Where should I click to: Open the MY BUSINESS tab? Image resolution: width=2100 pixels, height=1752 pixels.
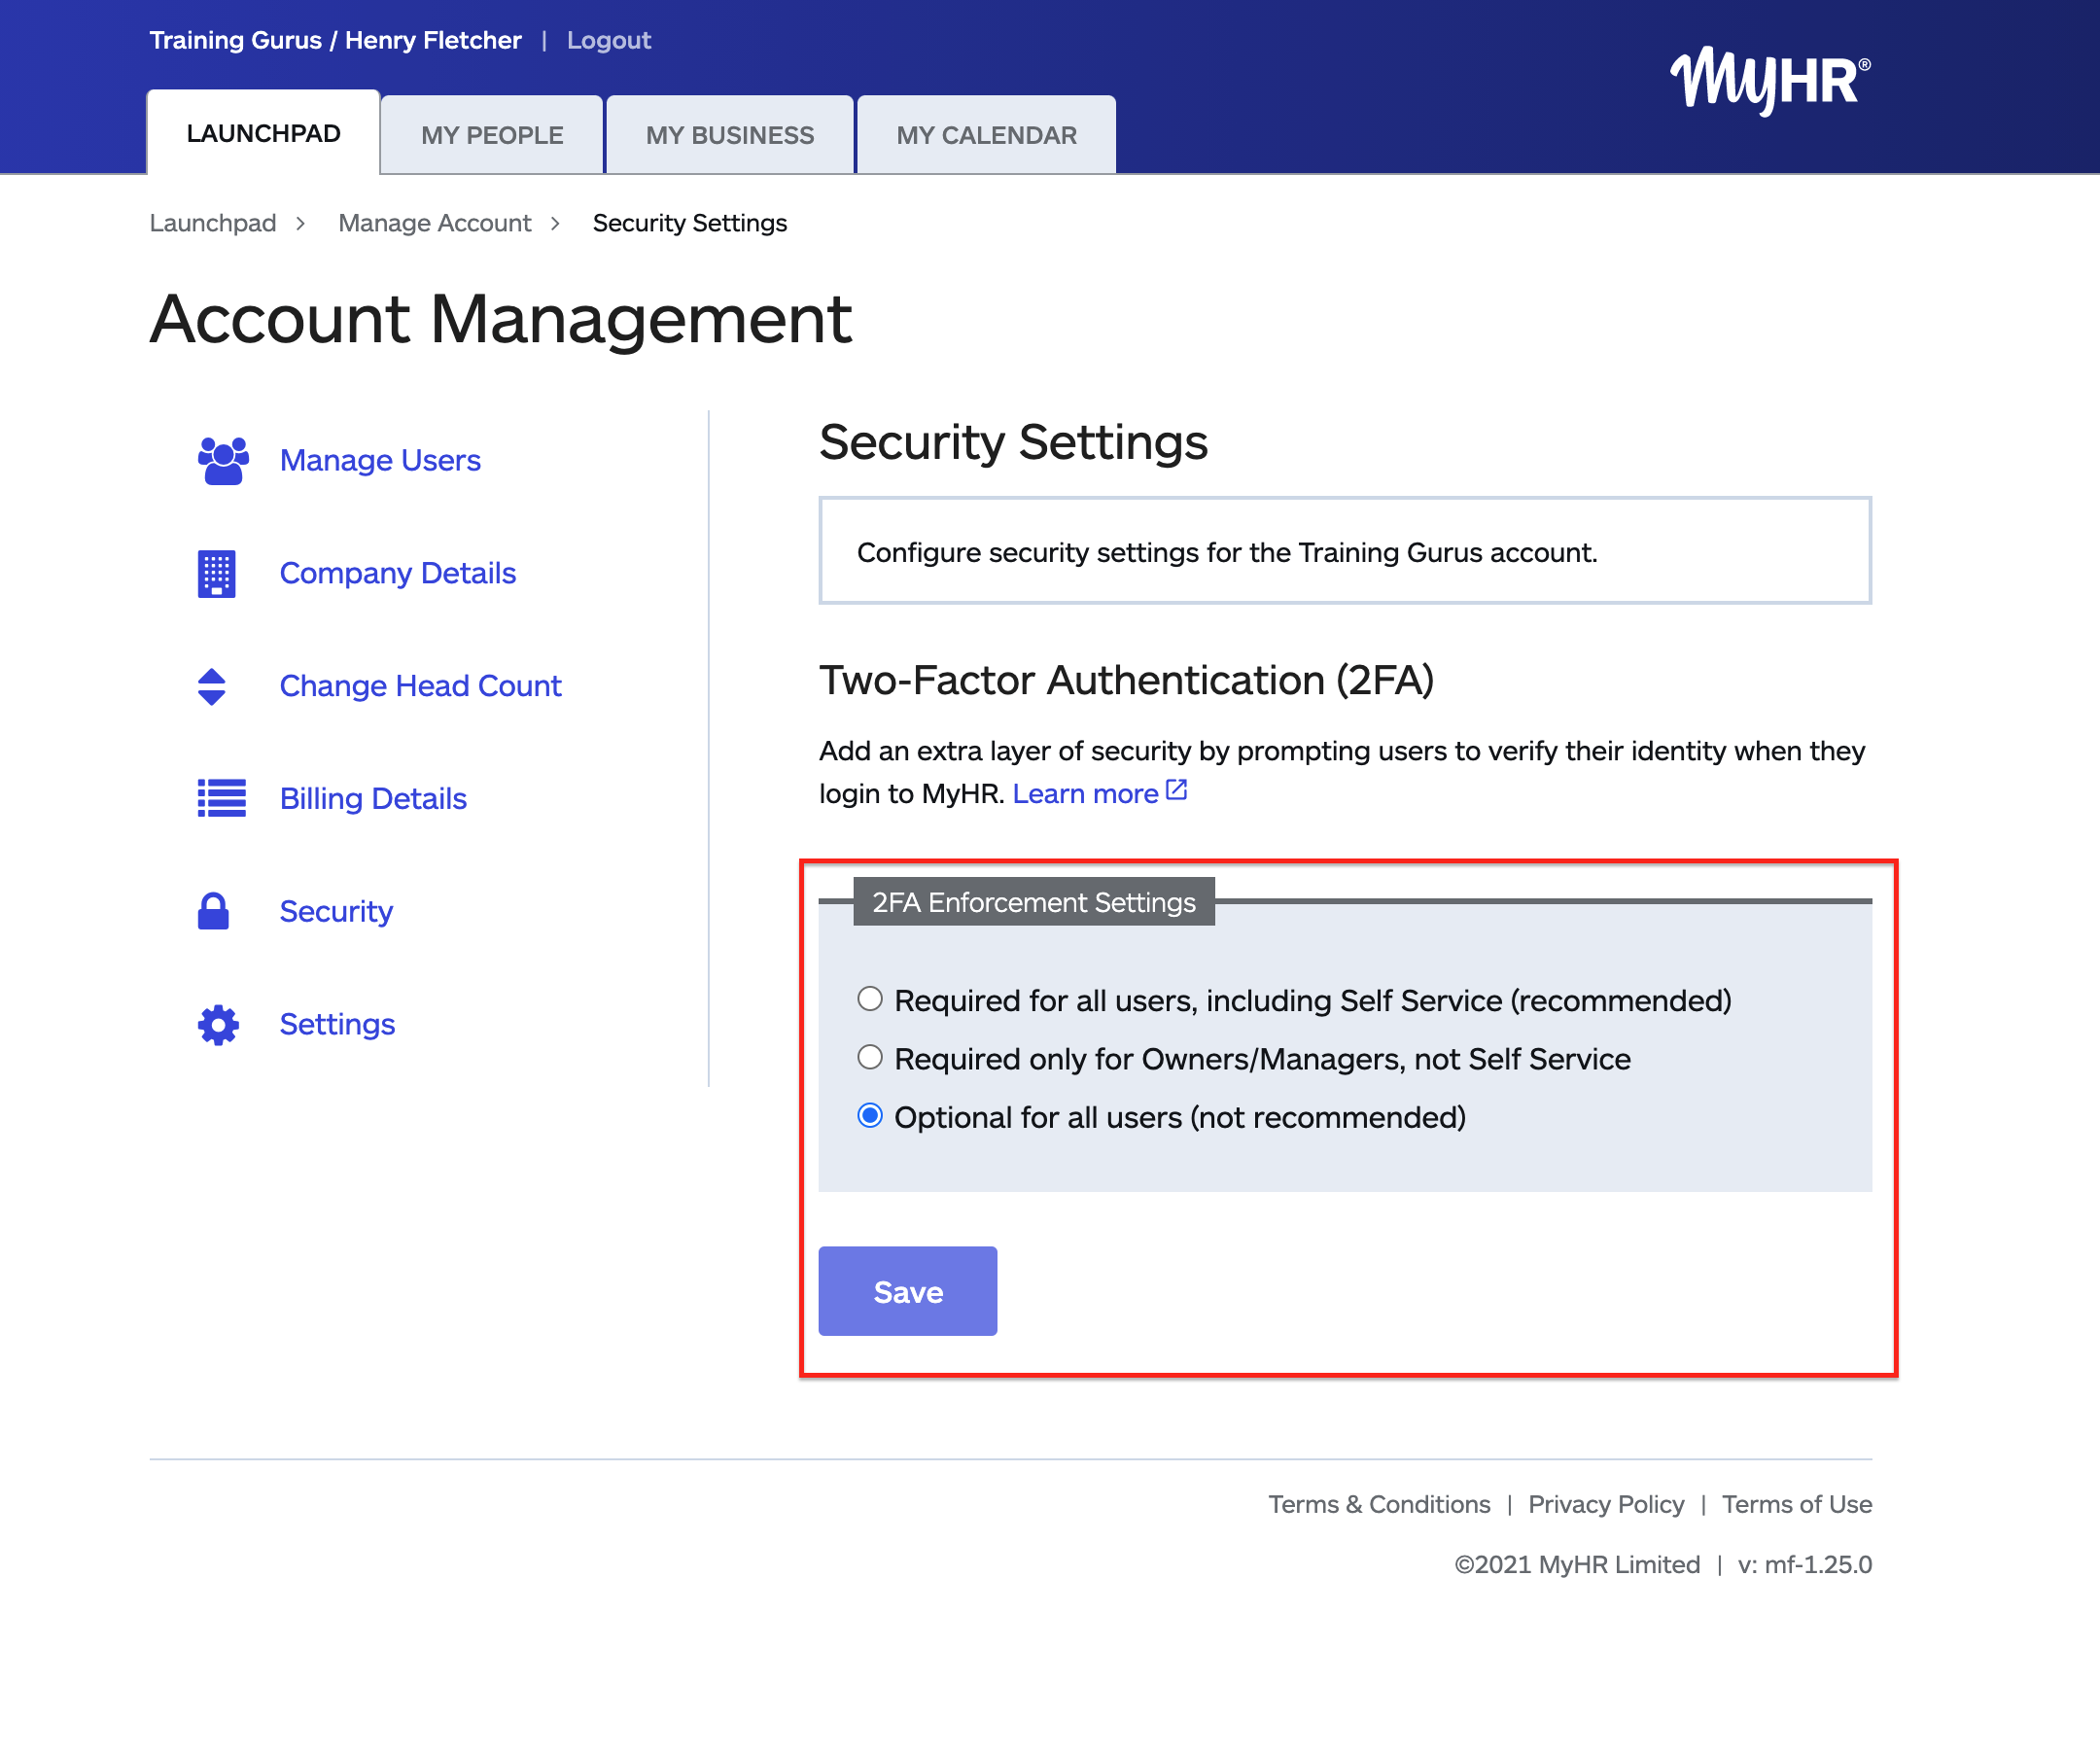[x=730, y=134]
